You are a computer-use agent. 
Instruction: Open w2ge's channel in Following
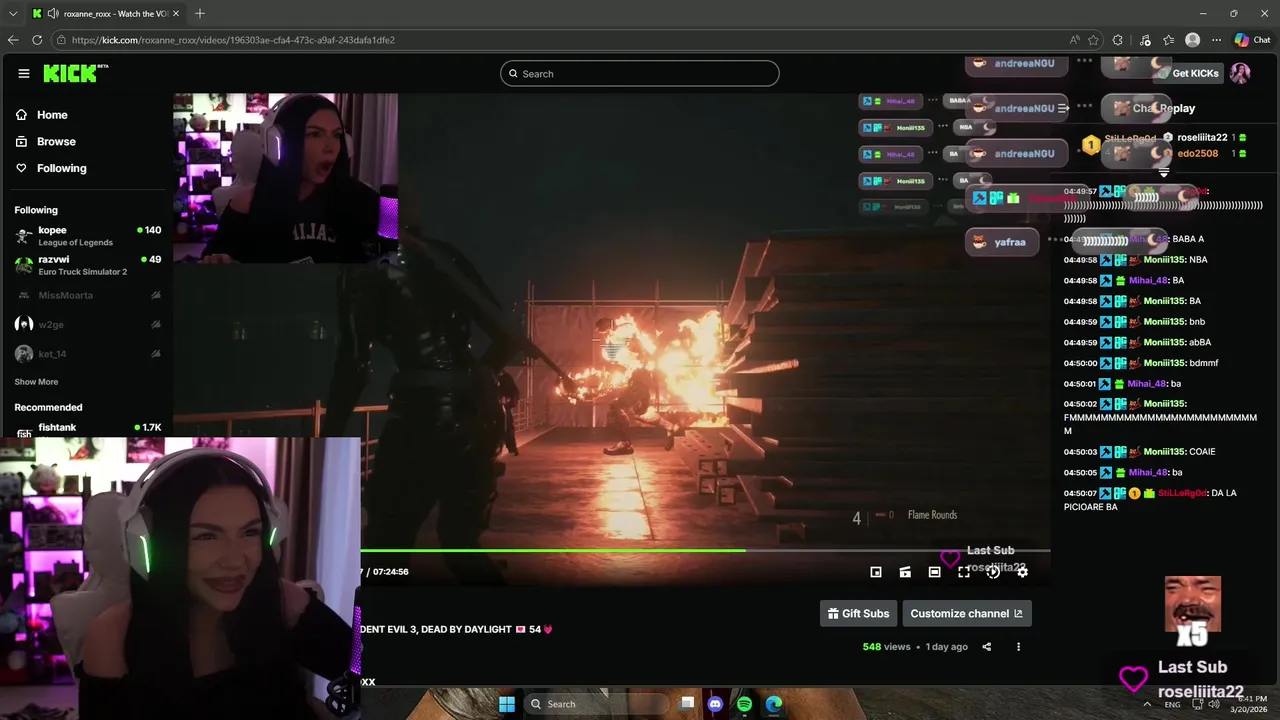click(87, 324)
